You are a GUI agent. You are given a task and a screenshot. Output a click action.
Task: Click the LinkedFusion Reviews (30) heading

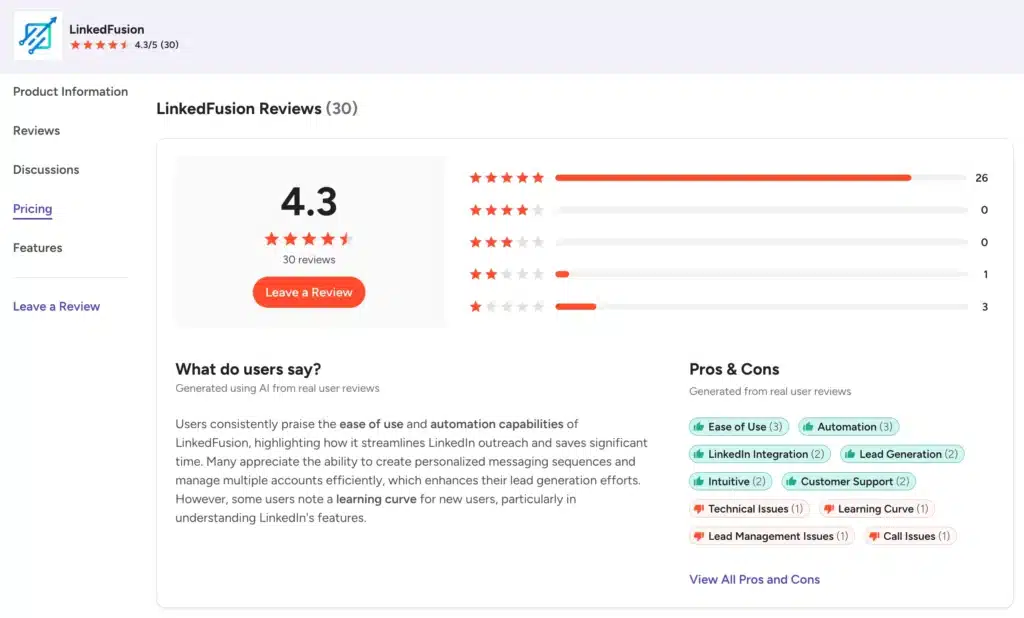[x=257, y=108]
